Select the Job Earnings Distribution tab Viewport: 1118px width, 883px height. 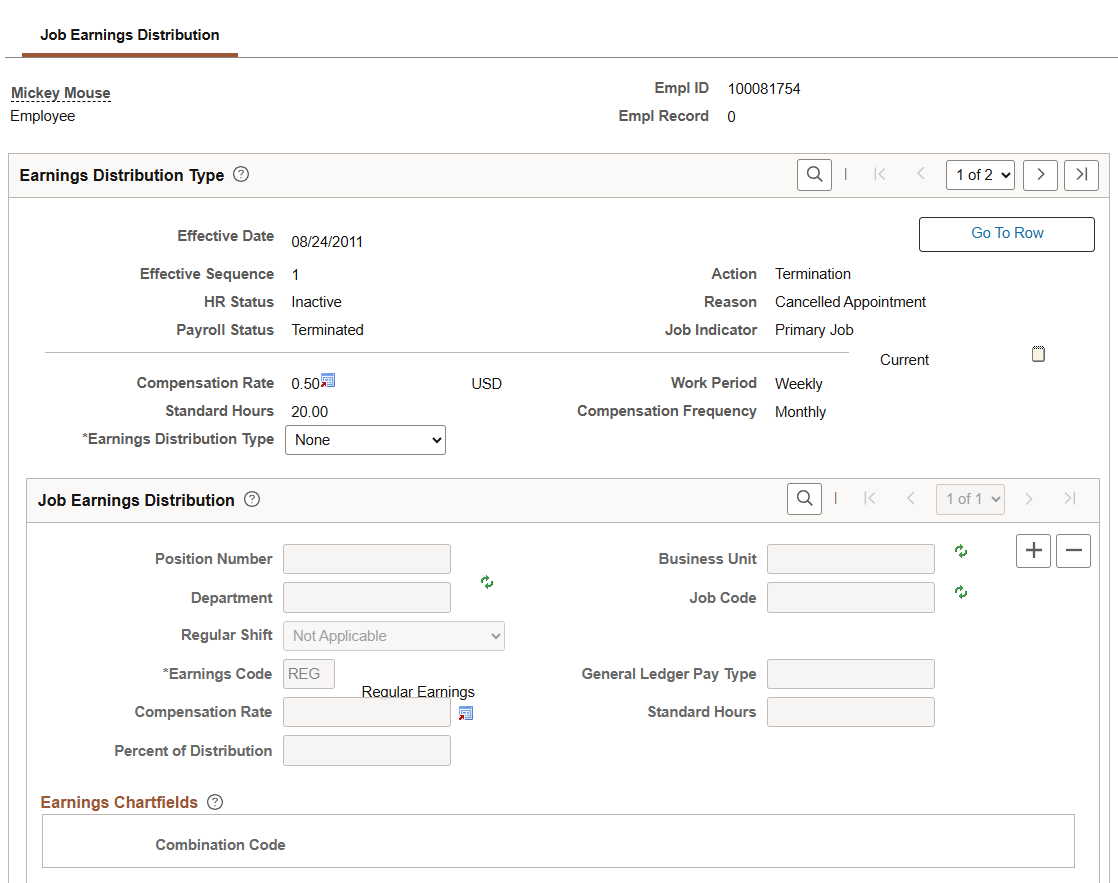130,35
